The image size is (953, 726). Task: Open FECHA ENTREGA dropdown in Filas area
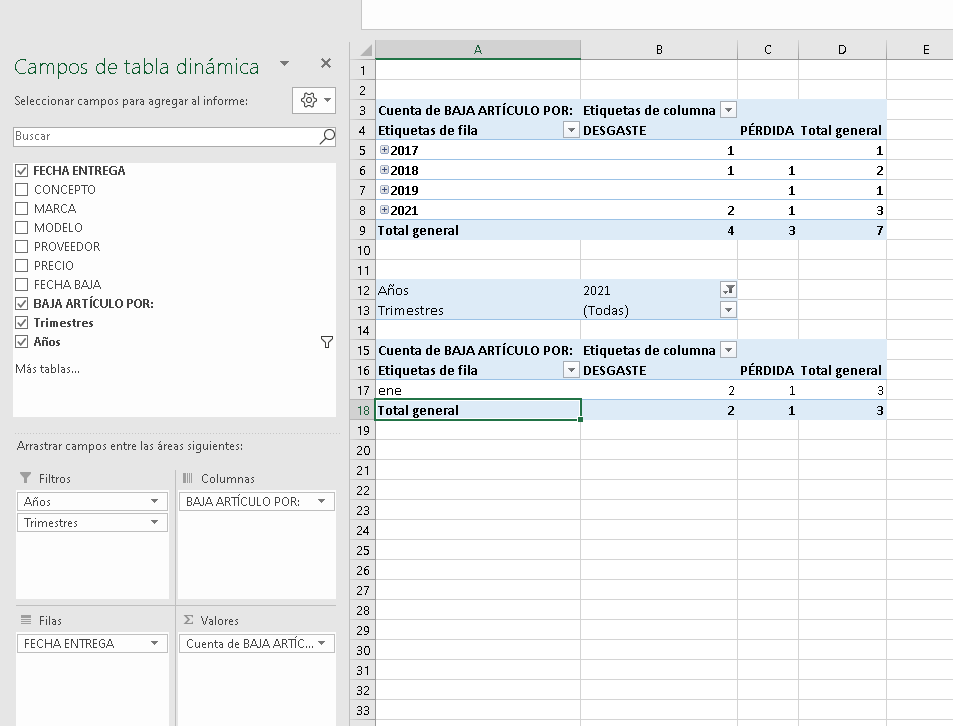click(x=154, y=643)
